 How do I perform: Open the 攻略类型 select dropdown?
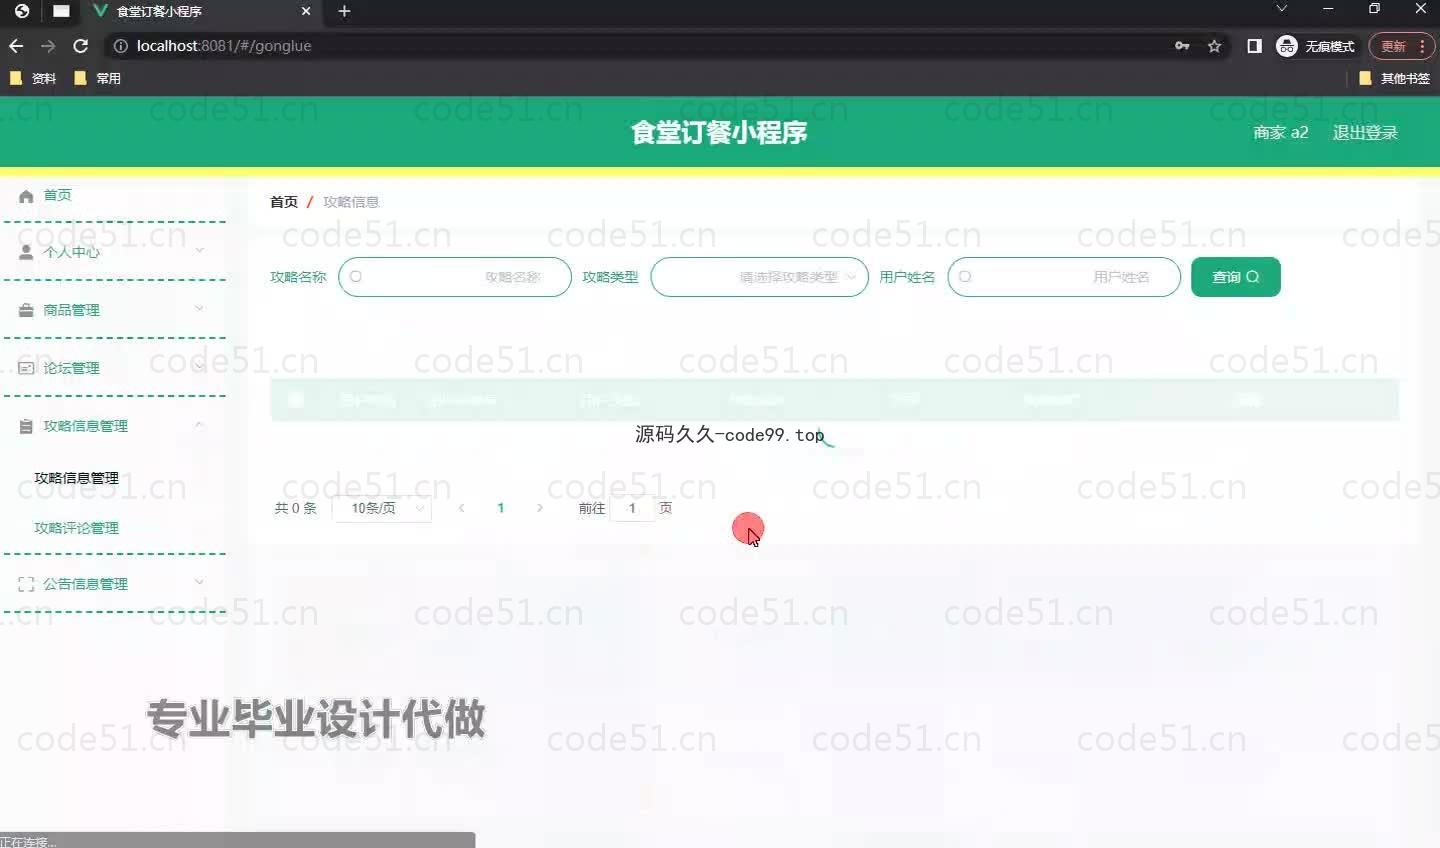(x=760, y=277)
